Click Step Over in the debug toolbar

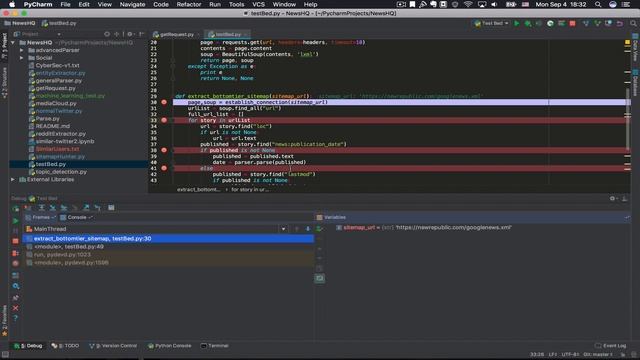41,208
